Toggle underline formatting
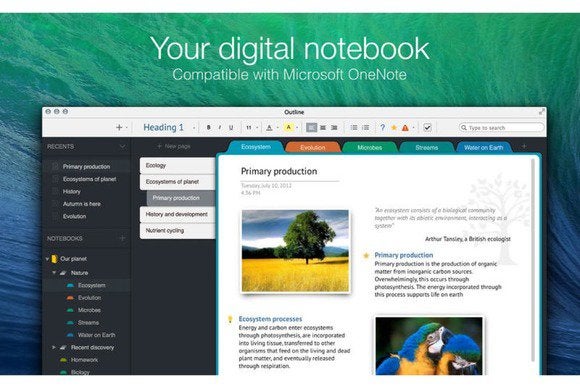The image size is (580, 388). click(231, 128)
